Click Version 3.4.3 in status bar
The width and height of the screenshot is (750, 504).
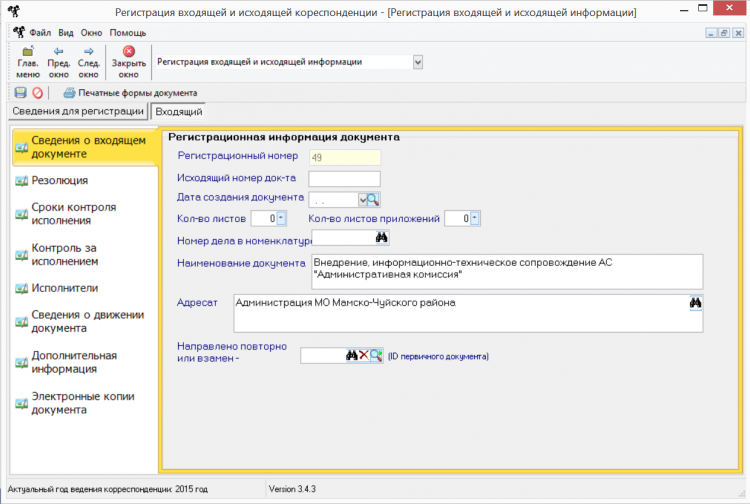coord(292,489)
